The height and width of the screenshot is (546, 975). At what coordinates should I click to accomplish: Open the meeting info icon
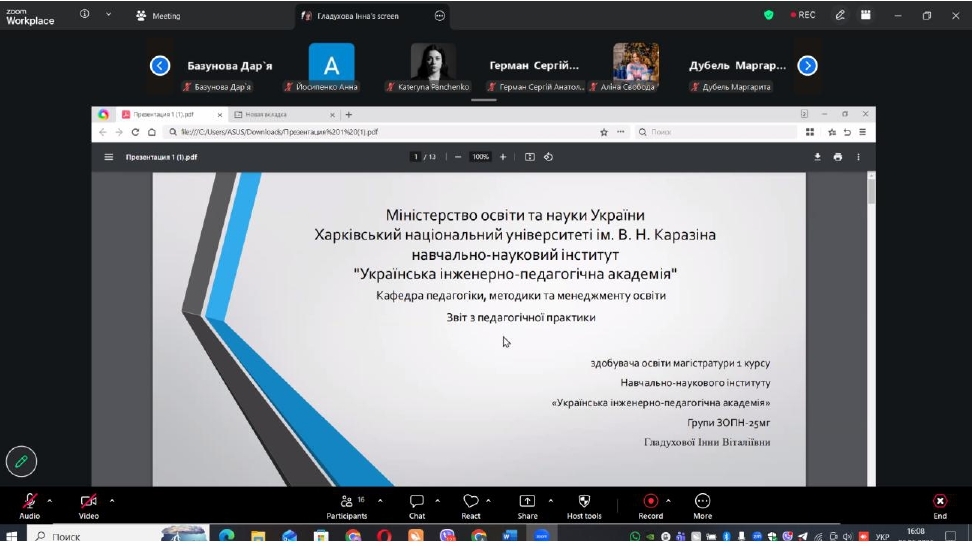(x=85, y=14)
